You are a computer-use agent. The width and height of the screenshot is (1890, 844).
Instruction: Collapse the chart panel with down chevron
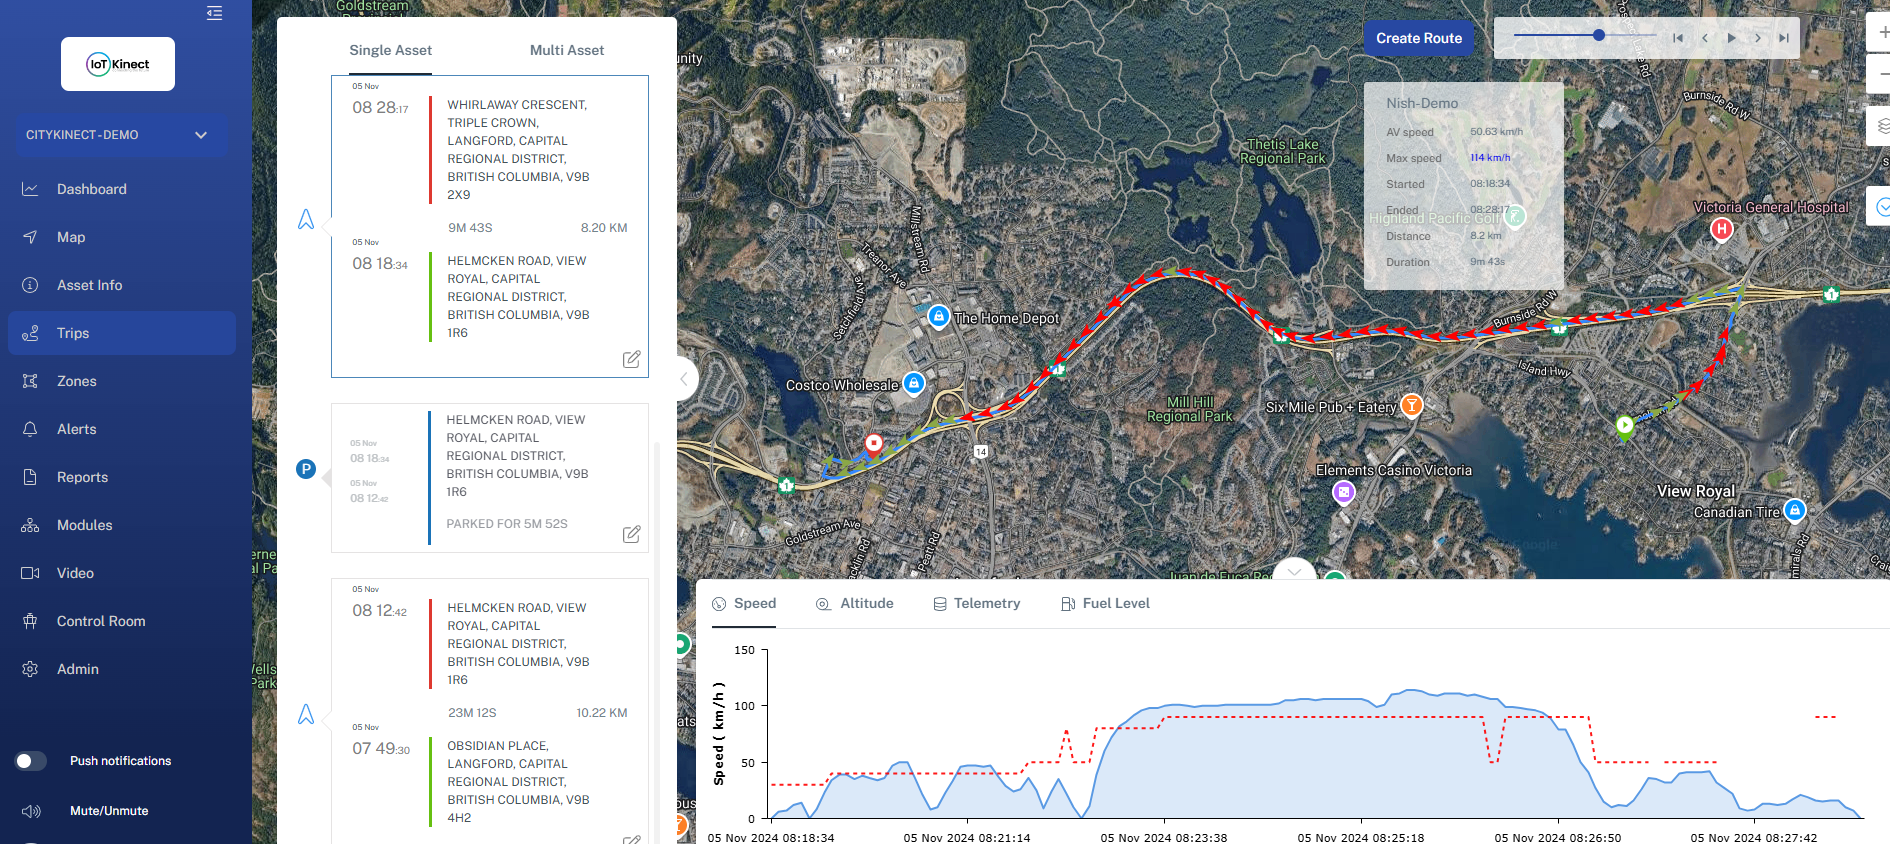[x=1294, y=571]
